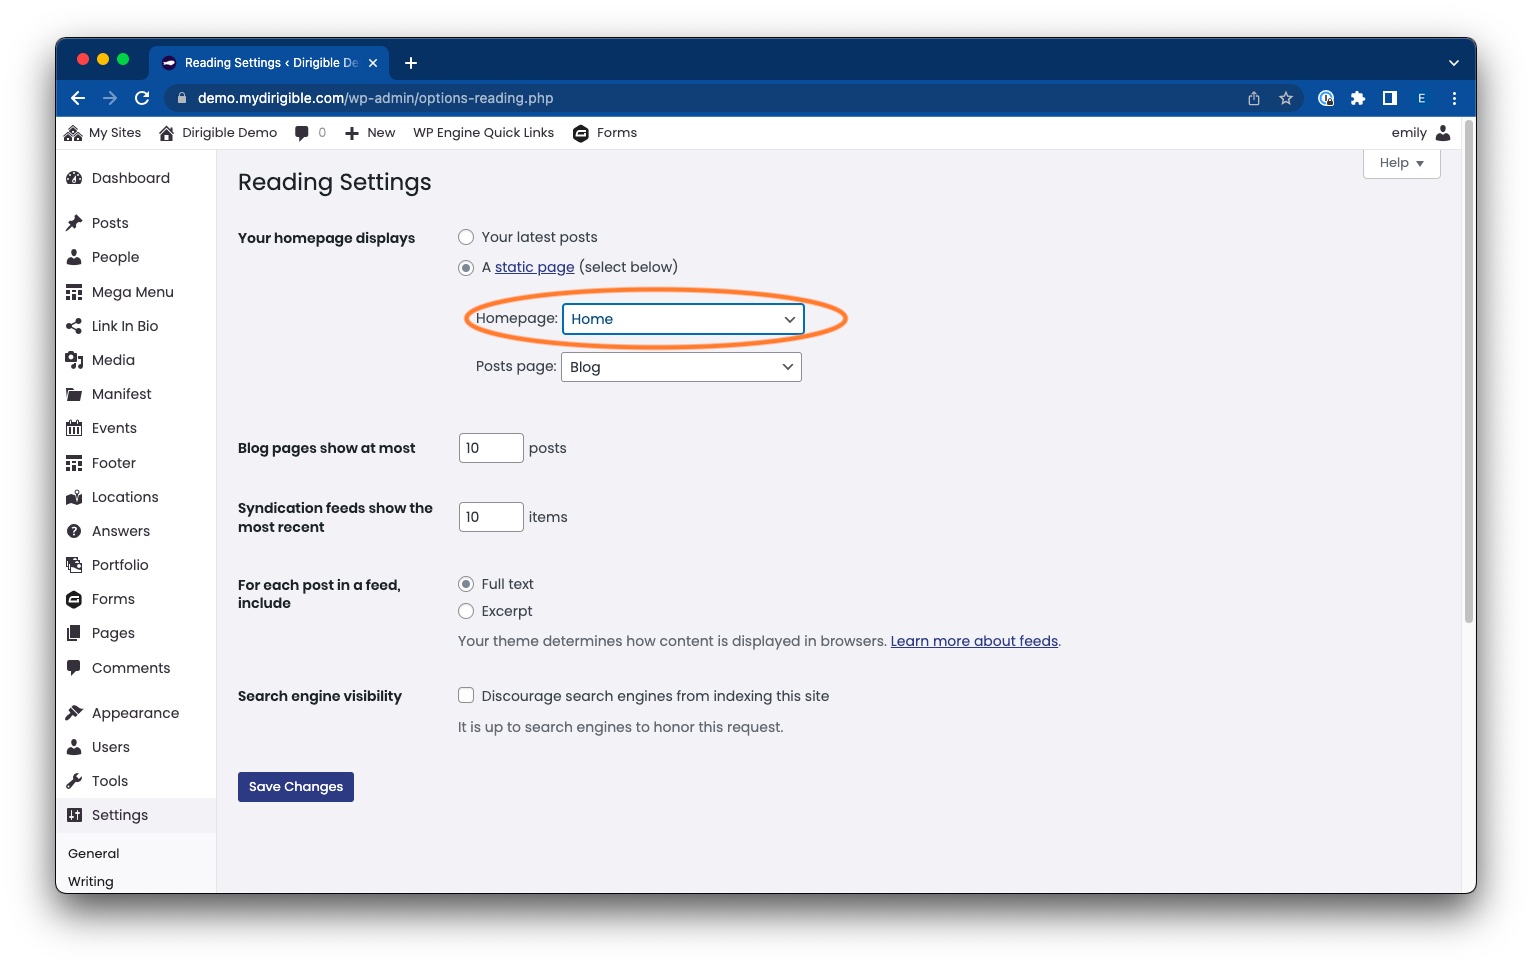Screen dimensions: 1532x967
Task: Toggle the browser side panel icon
Action: [x=1390, y=98]
